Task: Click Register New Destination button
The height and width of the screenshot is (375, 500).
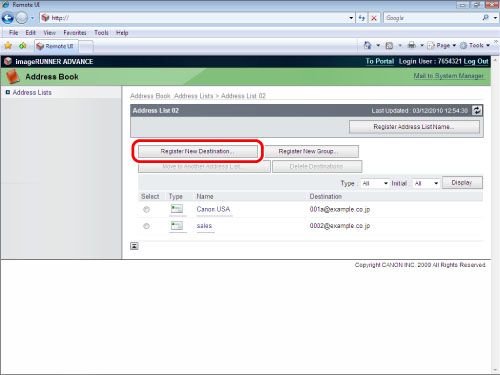Action: tap(198, 151)
